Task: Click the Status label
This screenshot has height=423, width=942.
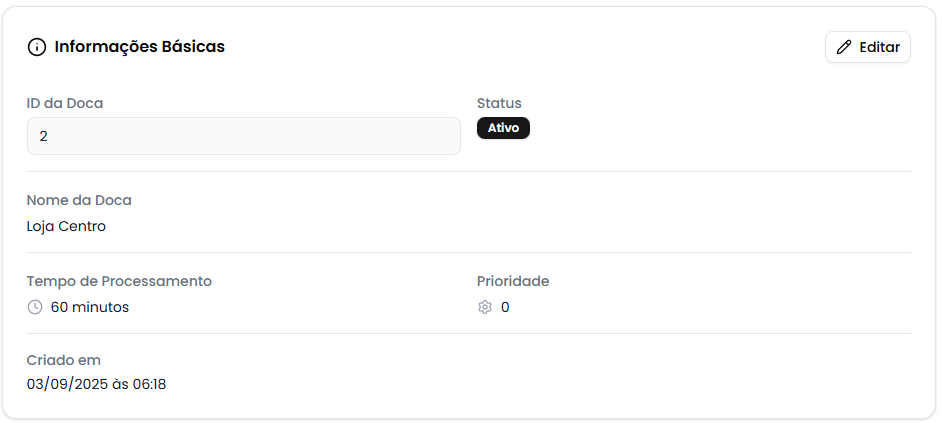Action: [x=499, y=103]
